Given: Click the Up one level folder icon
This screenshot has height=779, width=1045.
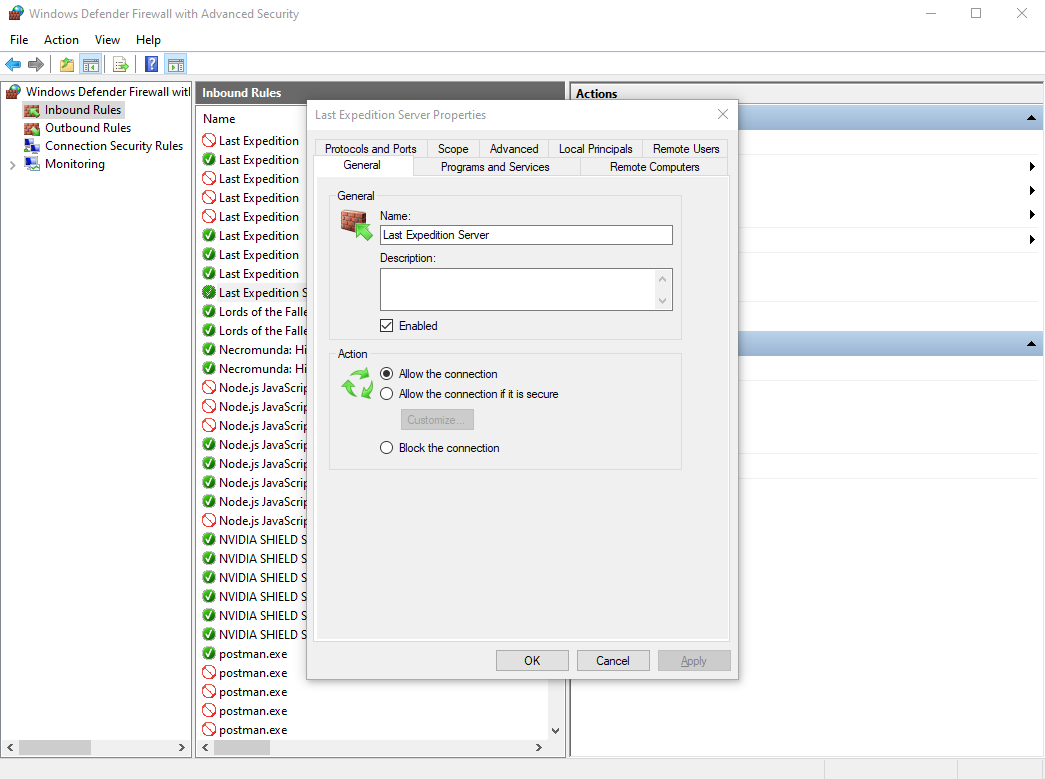Looking at the screenshot, I should coord(67,65).
